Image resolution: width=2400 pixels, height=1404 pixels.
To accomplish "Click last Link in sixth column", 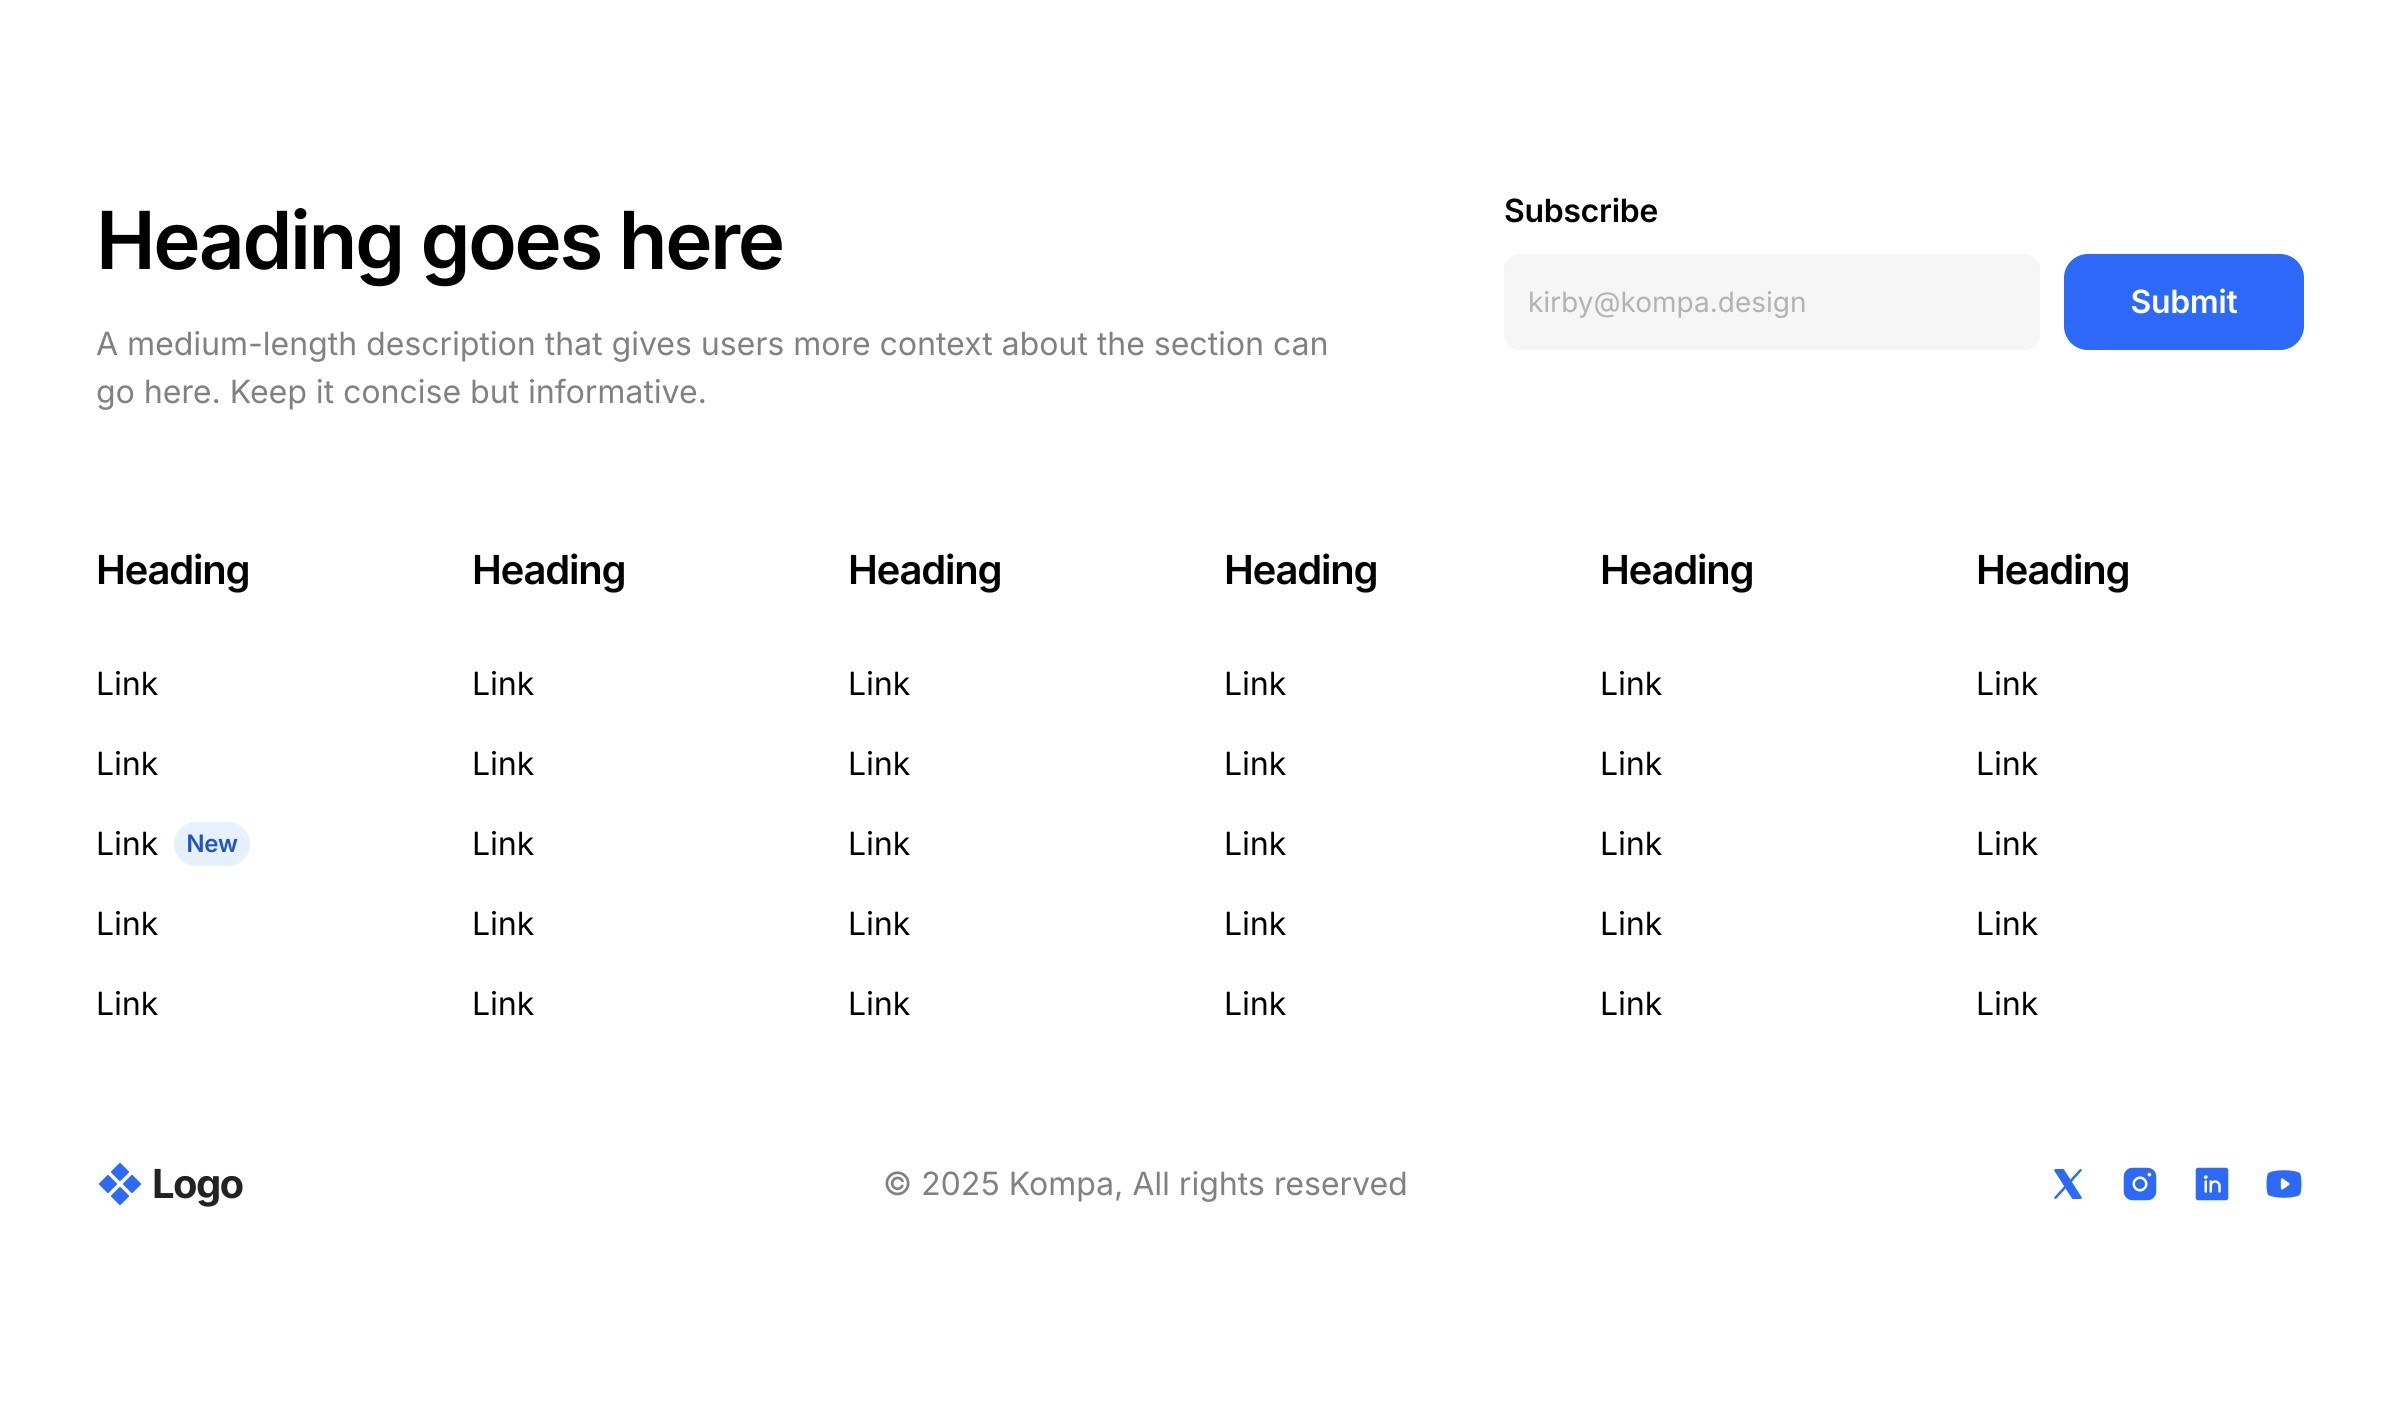I will coord(2007,1004).
